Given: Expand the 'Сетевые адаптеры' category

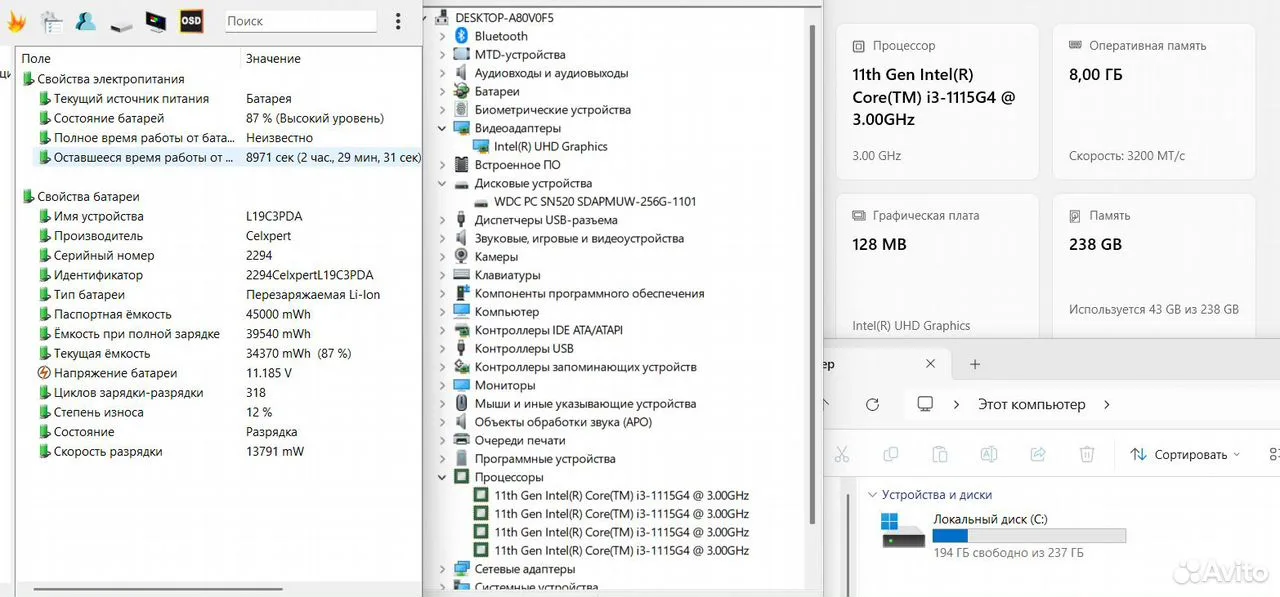Looking at the screenshot, I should (x=443, y=569).
